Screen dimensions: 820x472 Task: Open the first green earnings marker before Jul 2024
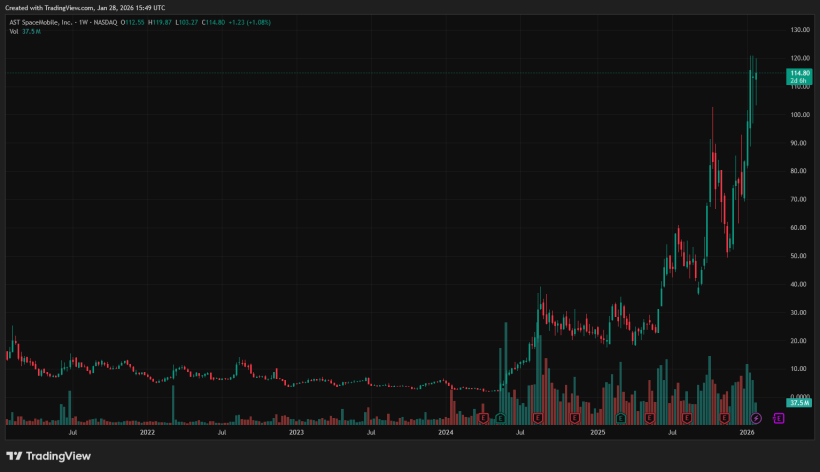click(x=499, y=417)
